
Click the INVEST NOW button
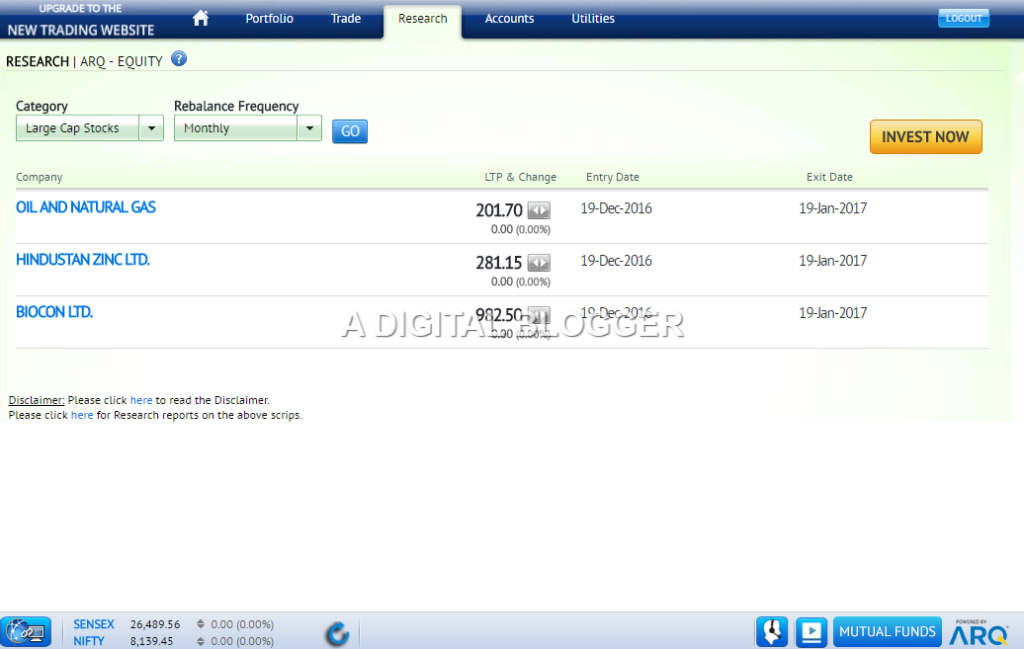pyautogui.click(x=925, y=137)
